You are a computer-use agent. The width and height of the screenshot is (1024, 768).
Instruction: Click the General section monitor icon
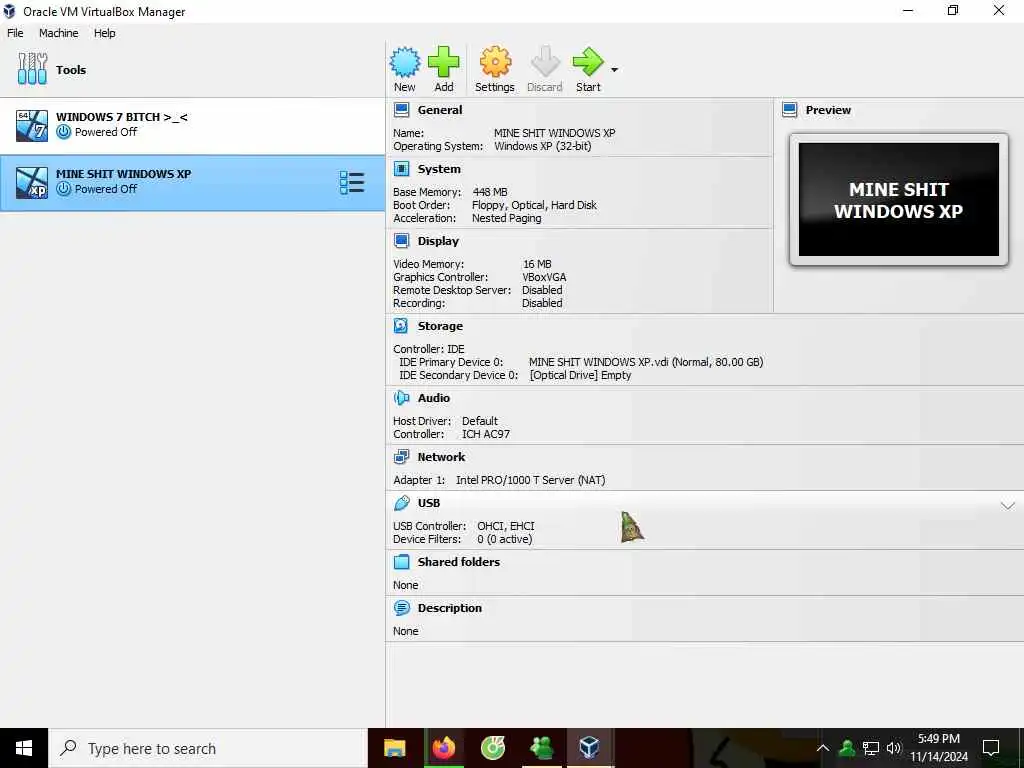402,110
